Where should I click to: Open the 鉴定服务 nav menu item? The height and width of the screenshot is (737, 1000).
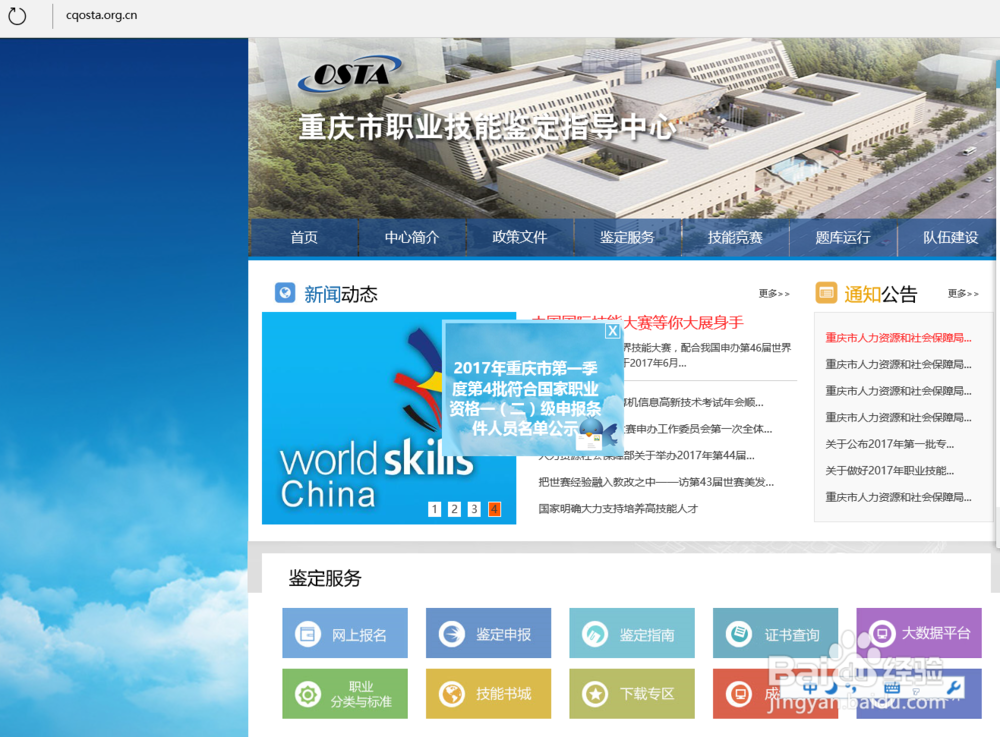click(x=628, y=237)
